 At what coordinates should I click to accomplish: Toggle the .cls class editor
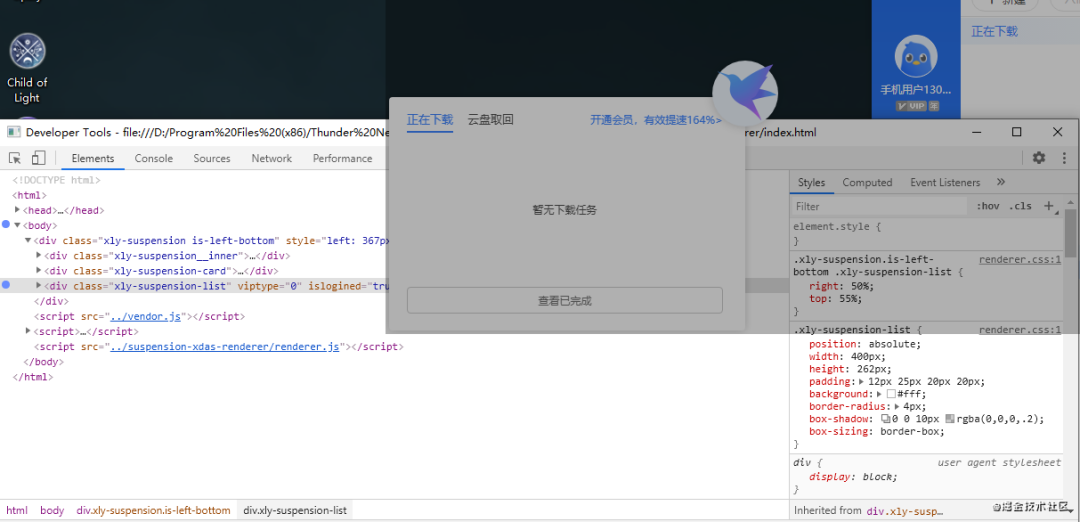[1020, 206]
